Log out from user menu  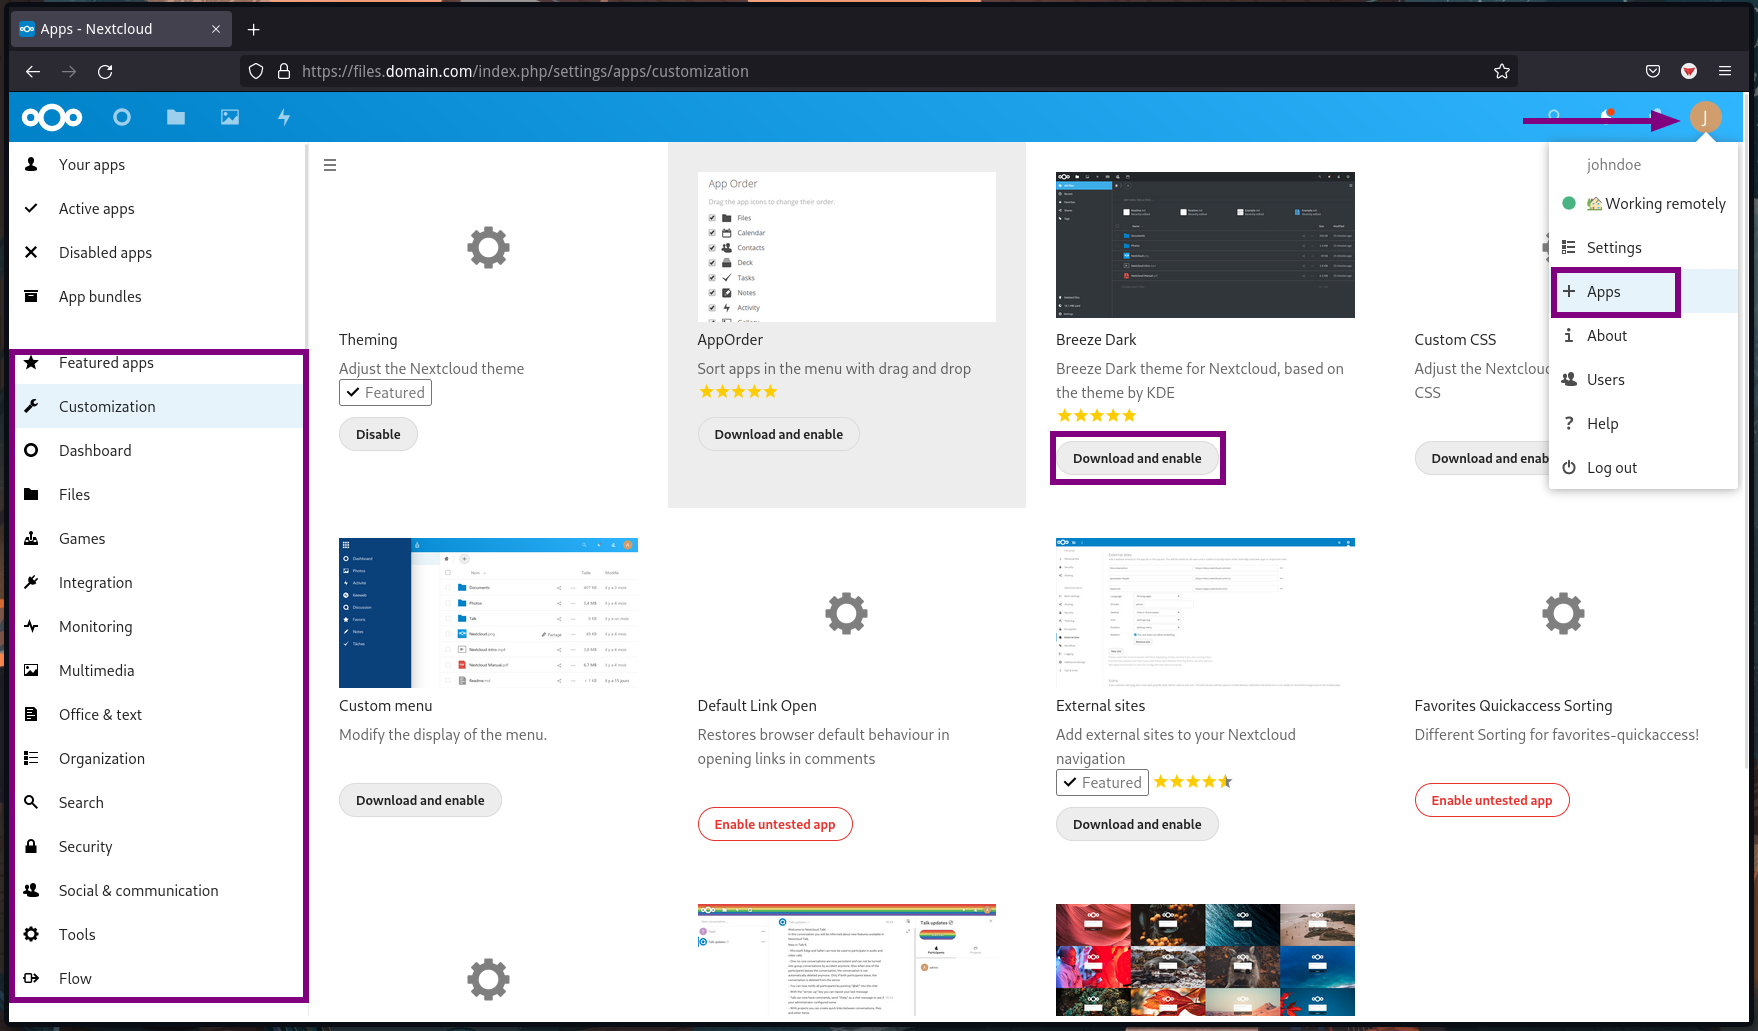point(1643,468)
